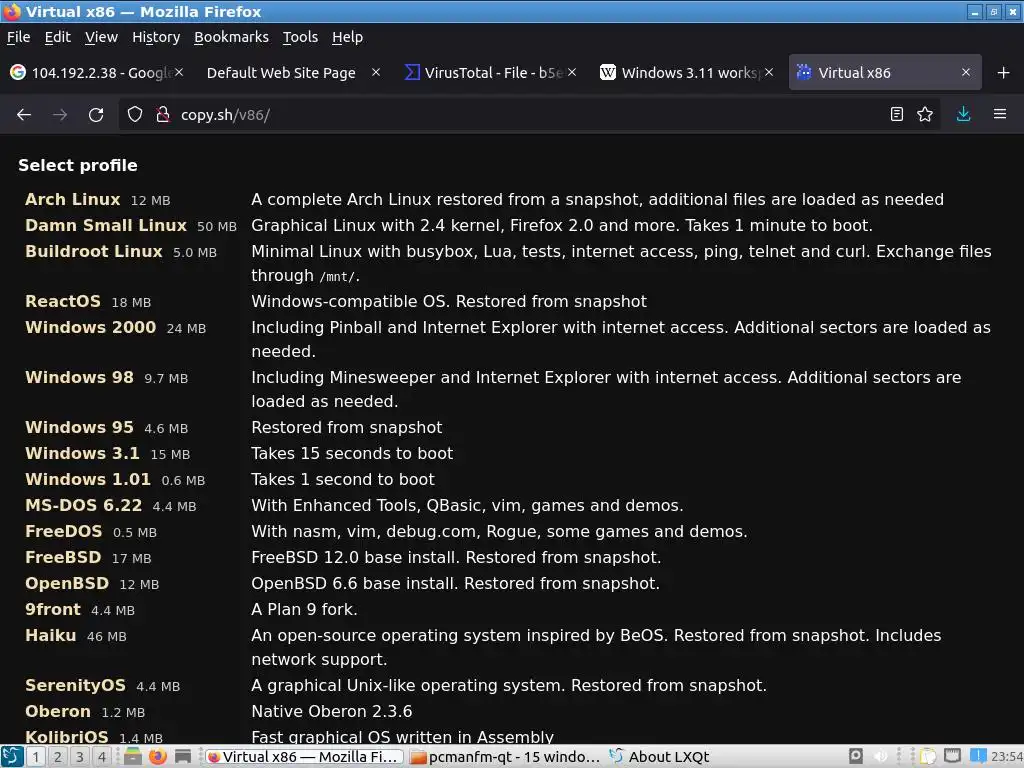Open the Help menu
This screenshot has height=768, width=1024.
click(347, 37)
